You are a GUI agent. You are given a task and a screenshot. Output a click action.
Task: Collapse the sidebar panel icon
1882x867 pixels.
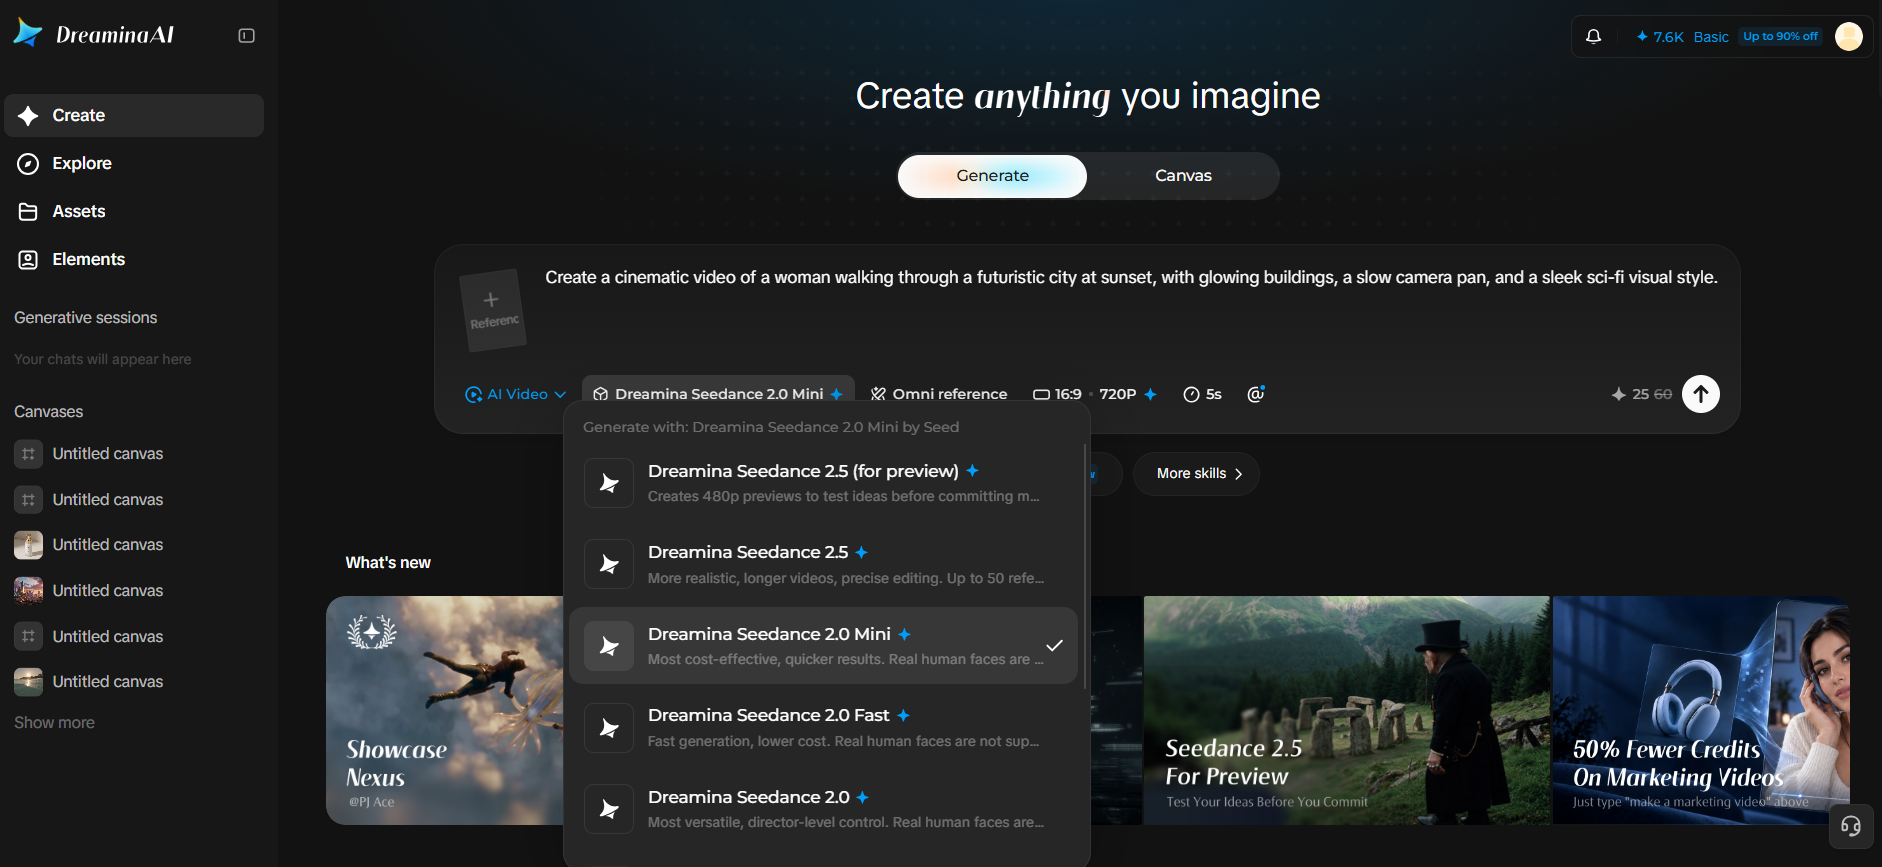pyautogui.click(x=246, y=36)
